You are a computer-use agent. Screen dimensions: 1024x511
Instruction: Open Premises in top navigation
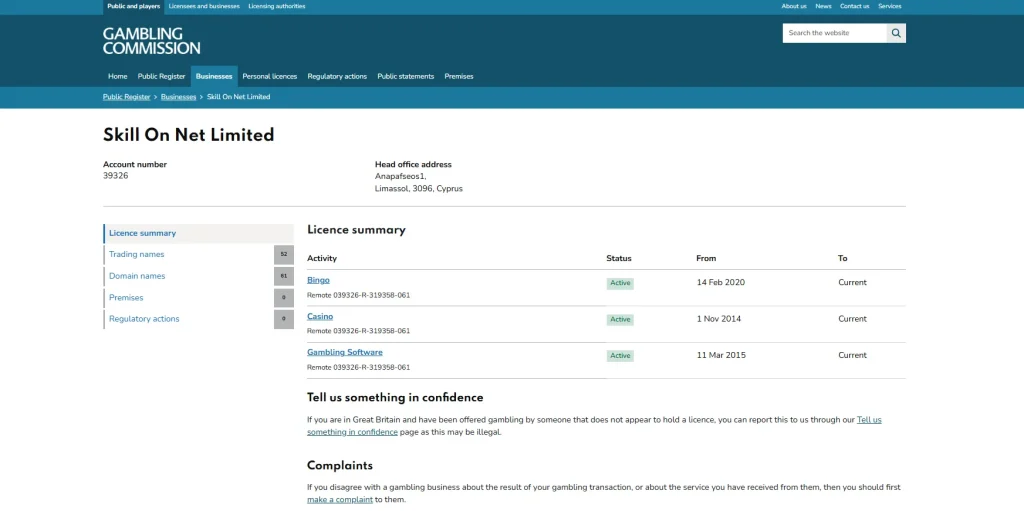click(x=459, y=76)
